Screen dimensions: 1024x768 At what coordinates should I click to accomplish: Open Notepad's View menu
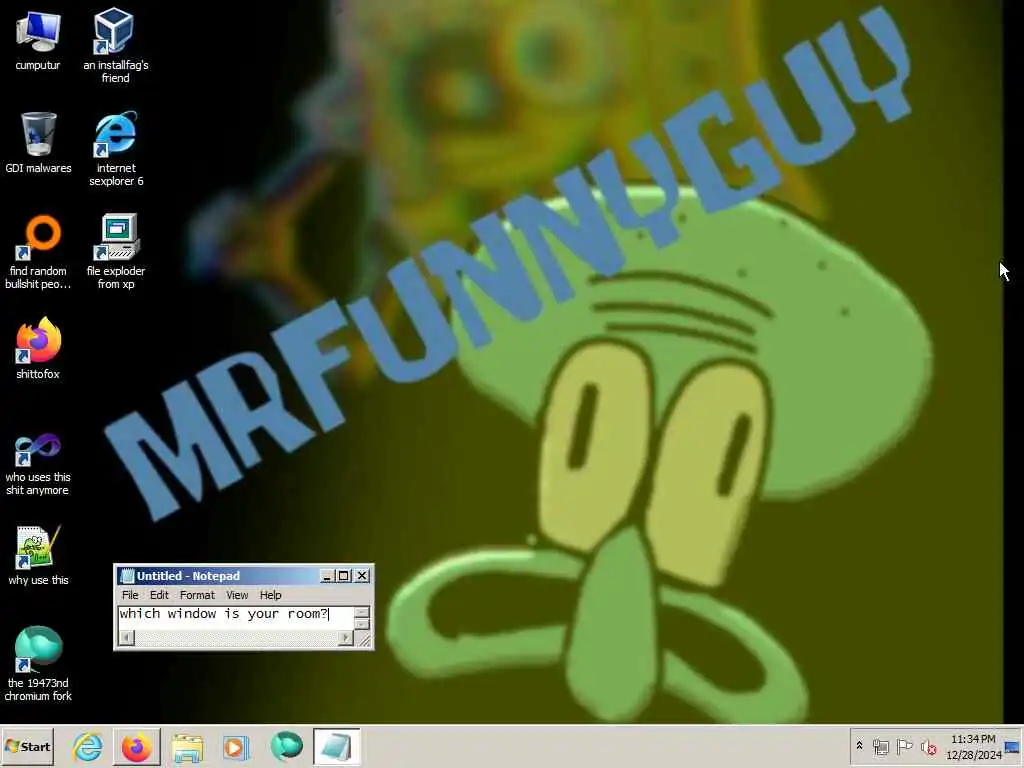237,595
